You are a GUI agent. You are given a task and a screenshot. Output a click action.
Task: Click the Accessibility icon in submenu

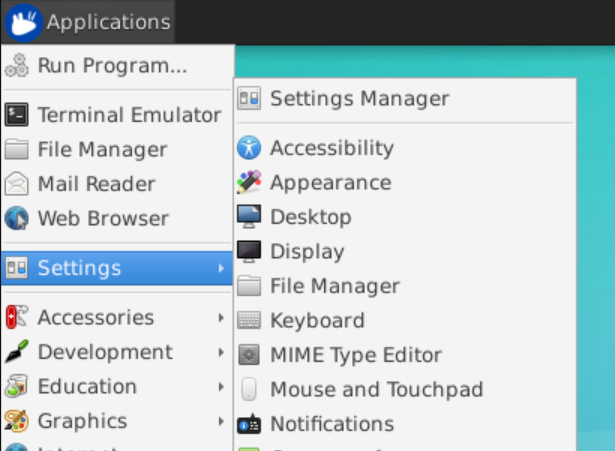coord(249,148)
